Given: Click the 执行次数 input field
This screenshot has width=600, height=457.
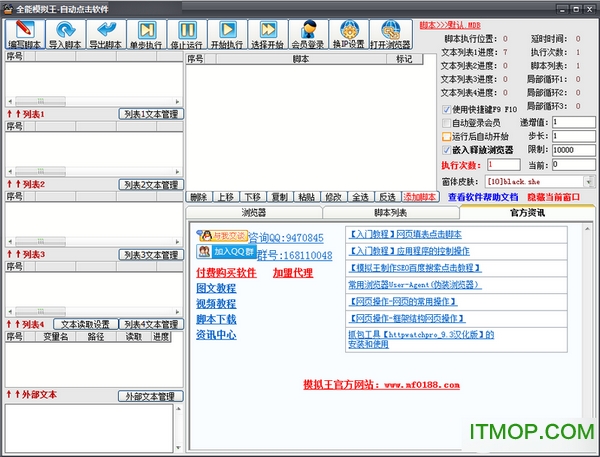Looking at the screenshot, I should [x=504, y=165].
